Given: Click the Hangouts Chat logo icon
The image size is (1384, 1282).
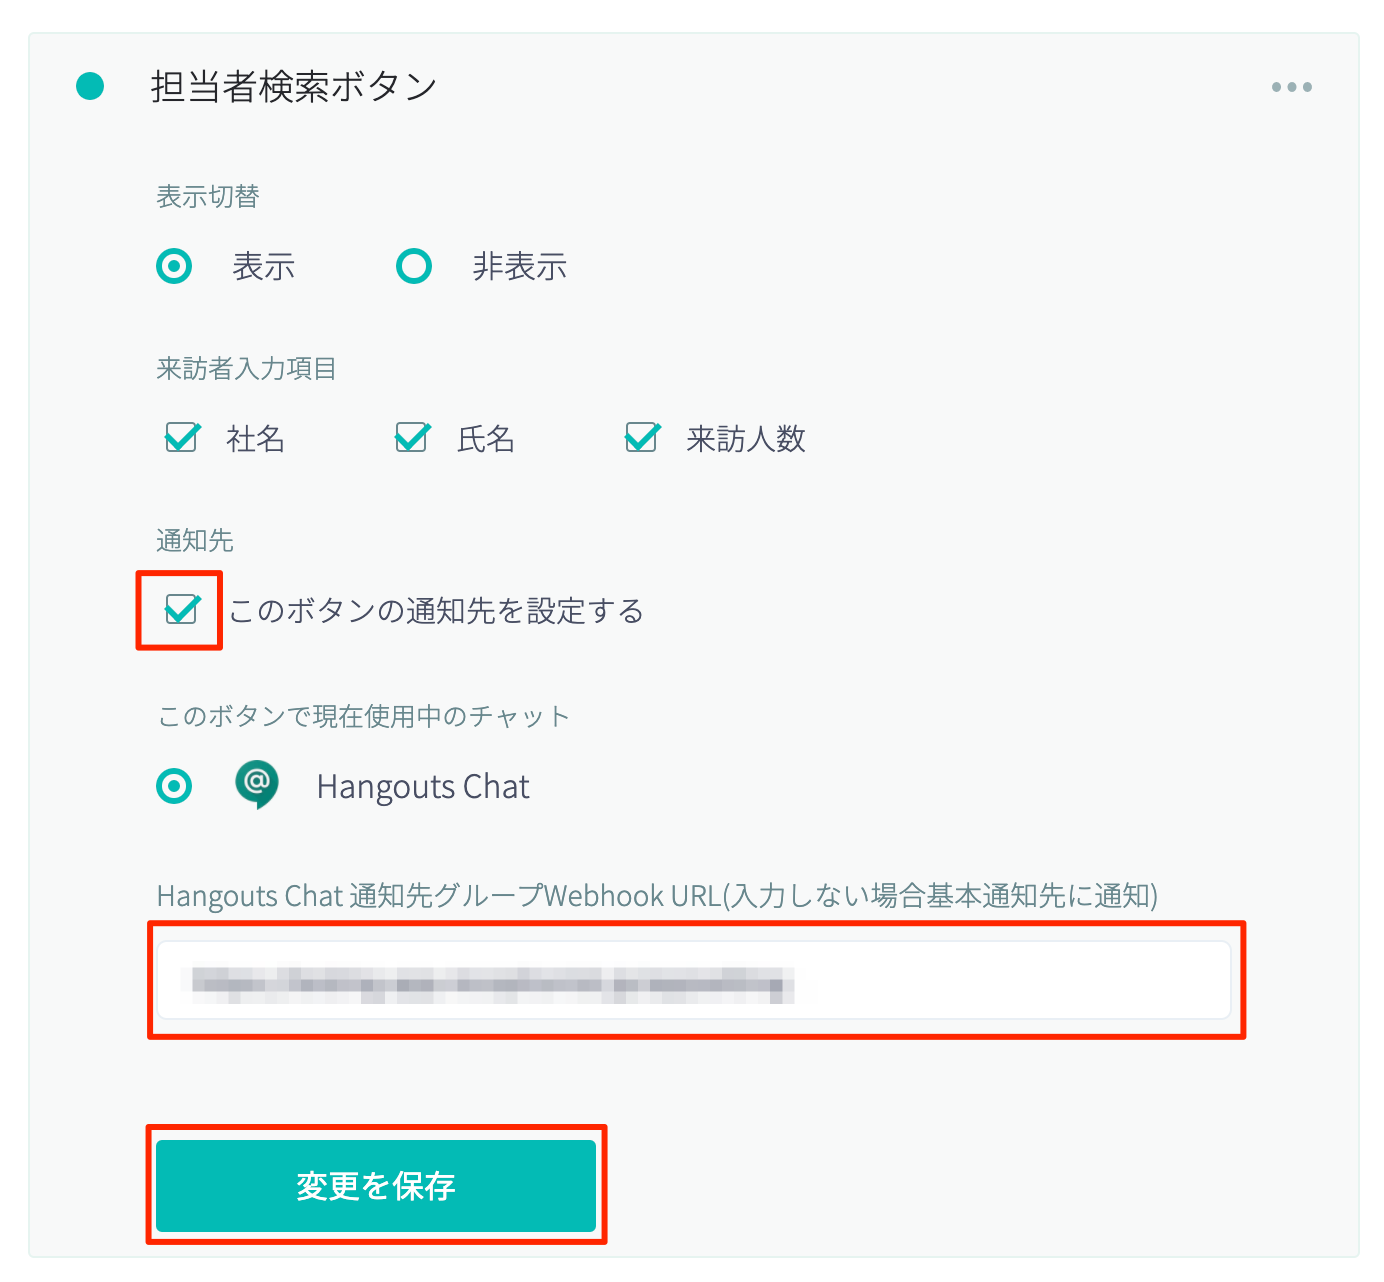Looking at the screenshot, I should click(256, 785).
